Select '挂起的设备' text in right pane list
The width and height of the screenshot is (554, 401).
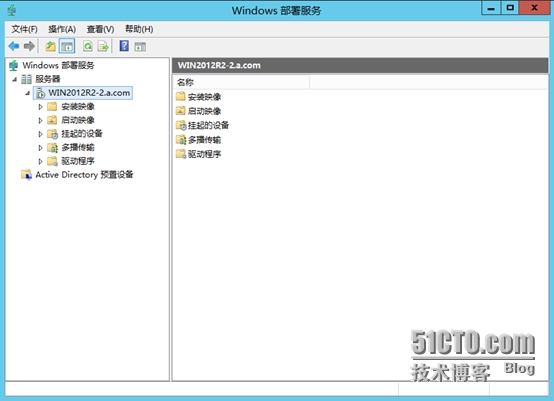tap(208, 125)
